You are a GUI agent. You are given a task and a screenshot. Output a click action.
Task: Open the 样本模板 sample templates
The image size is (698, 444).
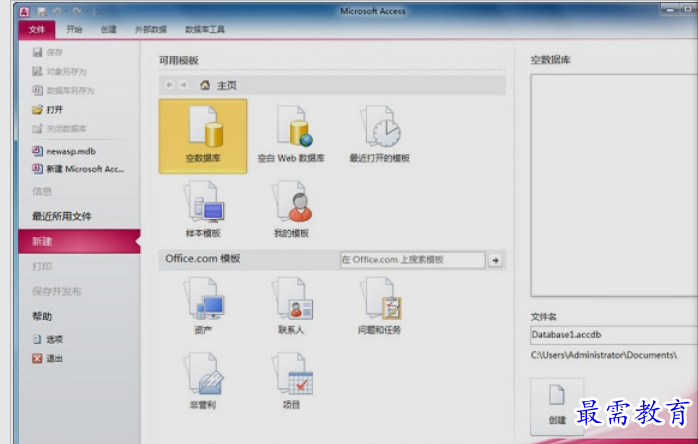[x=203, y=209]
